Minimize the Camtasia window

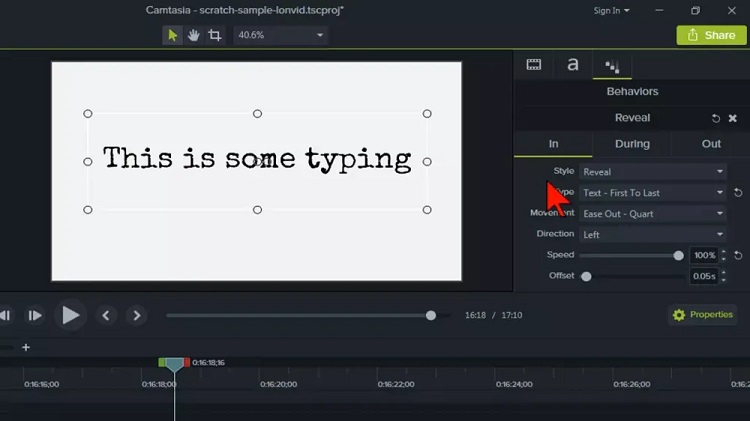tap(659, 11)
